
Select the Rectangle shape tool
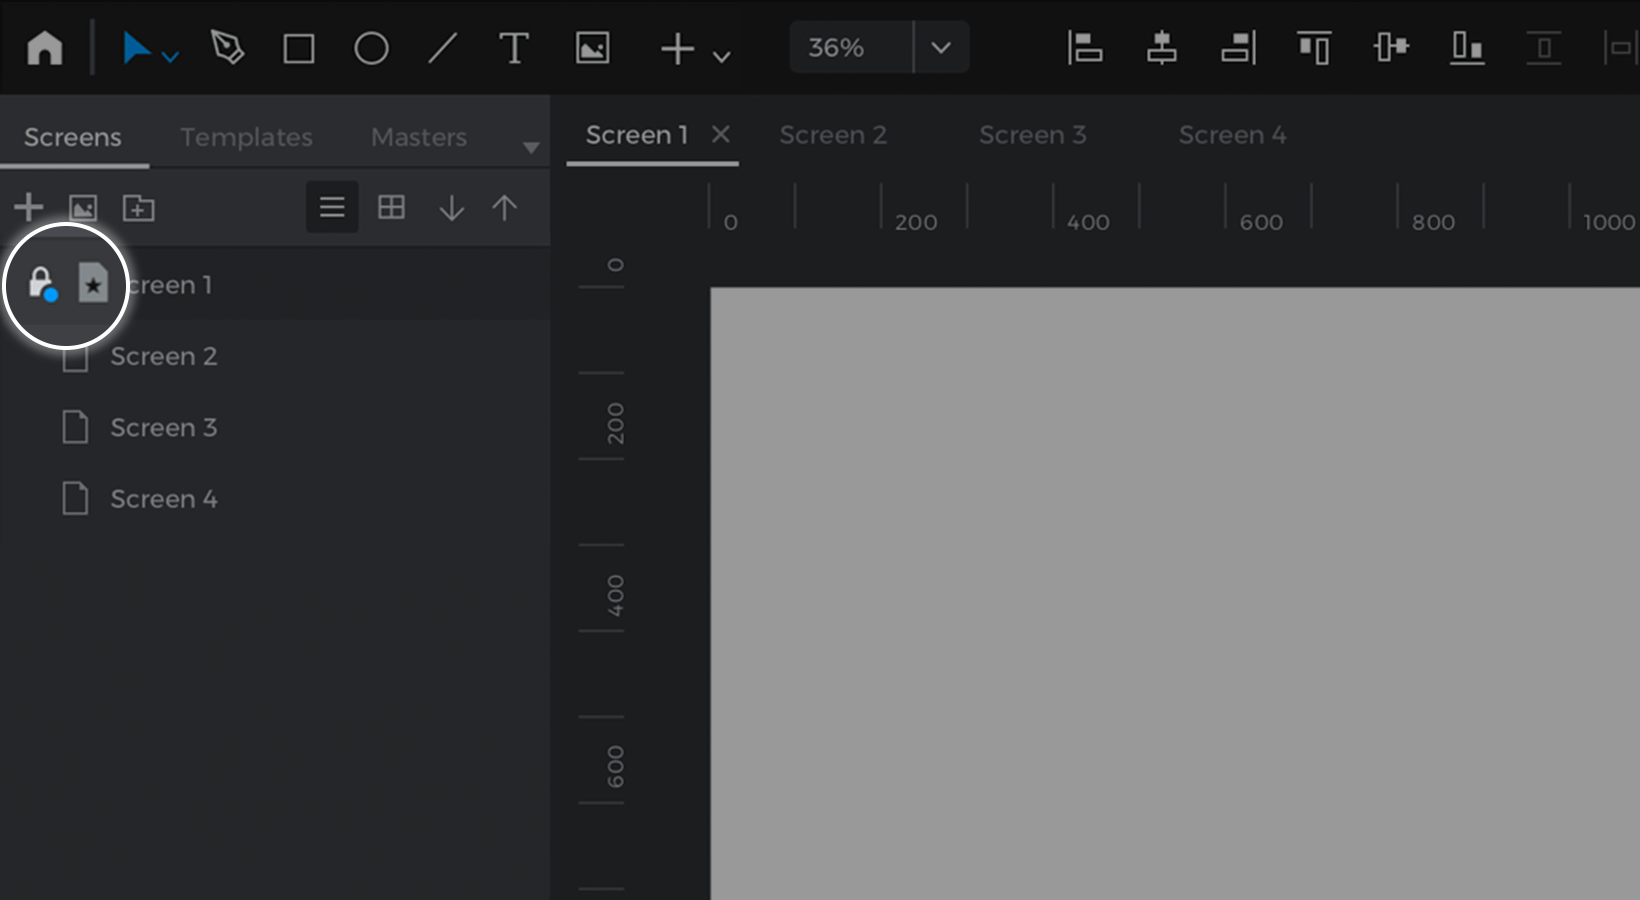tap(299, 48)
